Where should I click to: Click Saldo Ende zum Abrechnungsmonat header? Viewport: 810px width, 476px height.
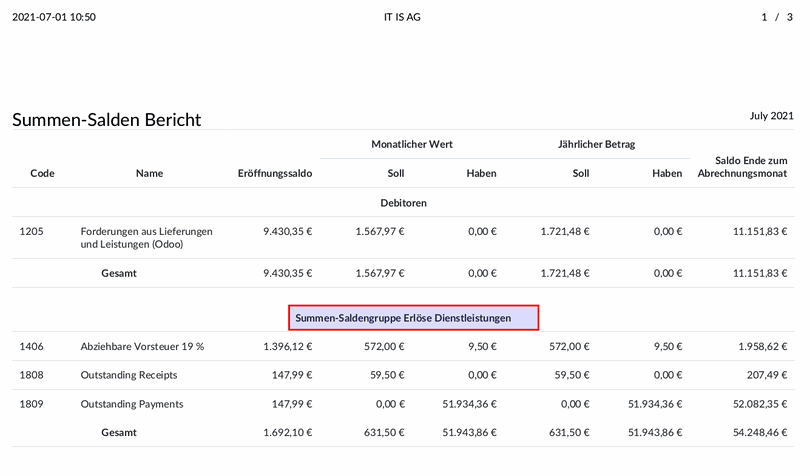(742, 167)
